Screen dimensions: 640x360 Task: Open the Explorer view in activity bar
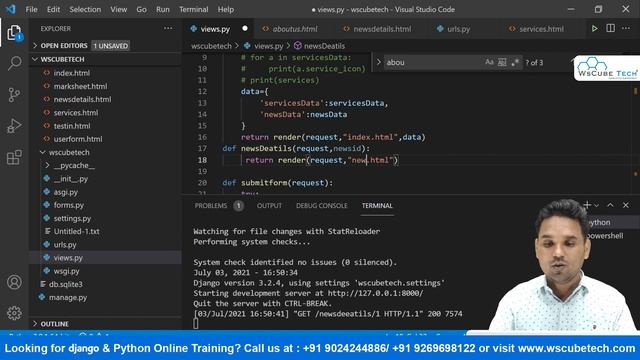coord(14,33)
